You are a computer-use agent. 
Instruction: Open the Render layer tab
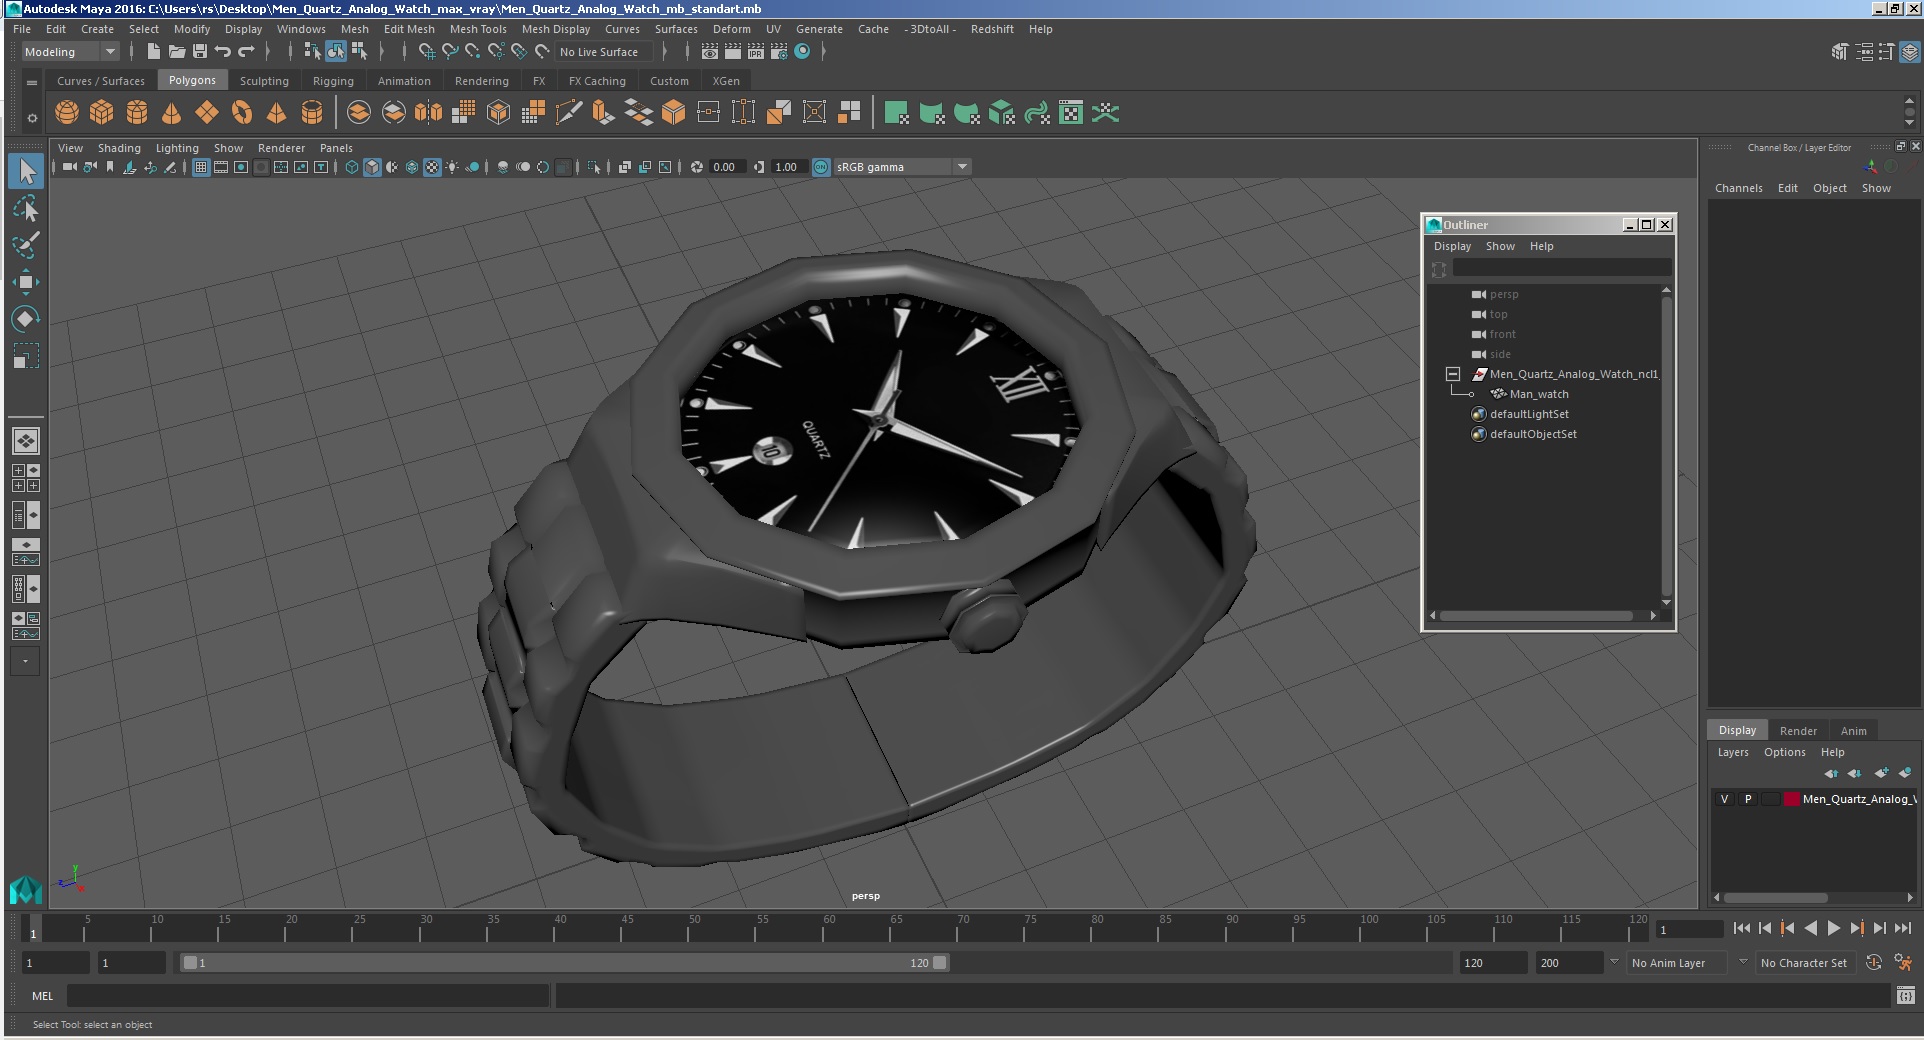click(x=1798, y=731)
